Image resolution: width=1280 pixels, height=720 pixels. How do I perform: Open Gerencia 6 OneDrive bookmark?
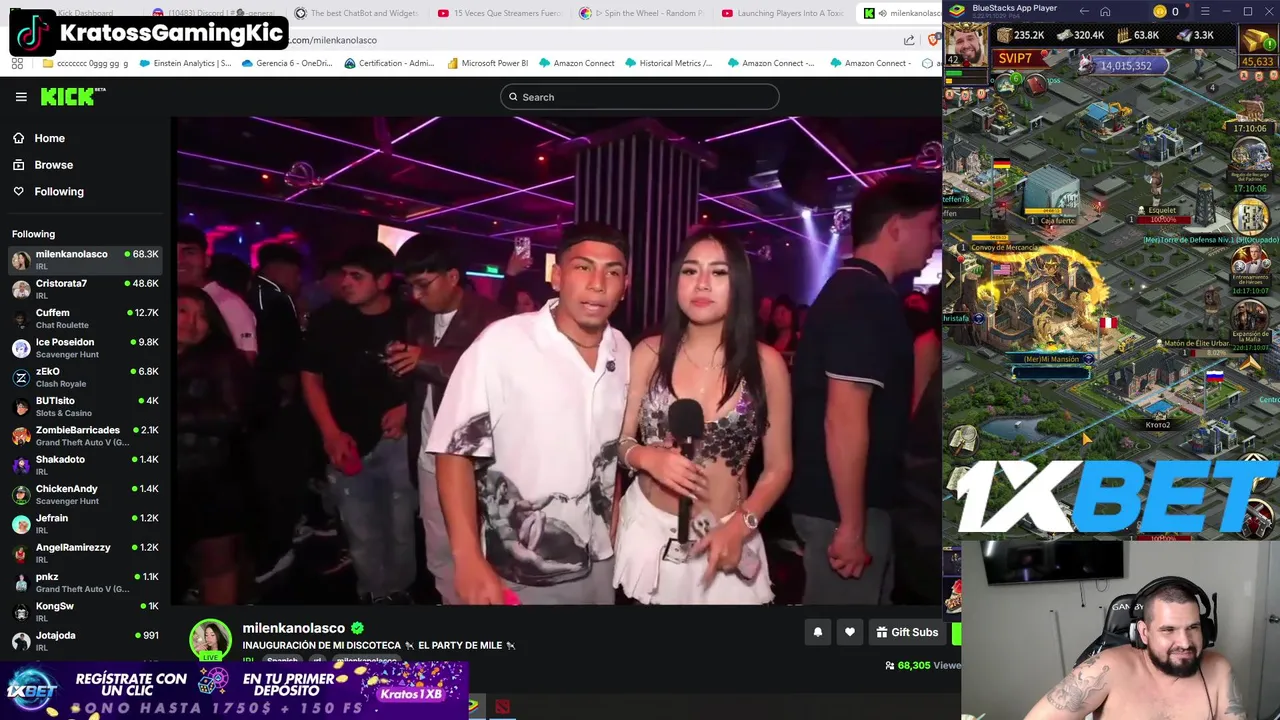(x=287, y=63)
